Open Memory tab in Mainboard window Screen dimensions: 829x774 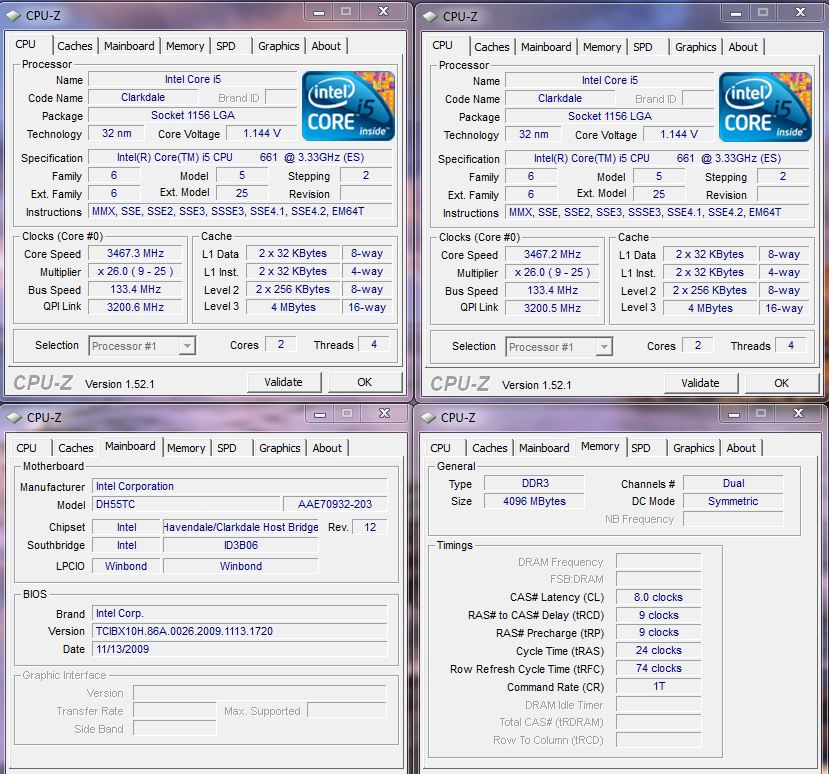coord(186,448)
